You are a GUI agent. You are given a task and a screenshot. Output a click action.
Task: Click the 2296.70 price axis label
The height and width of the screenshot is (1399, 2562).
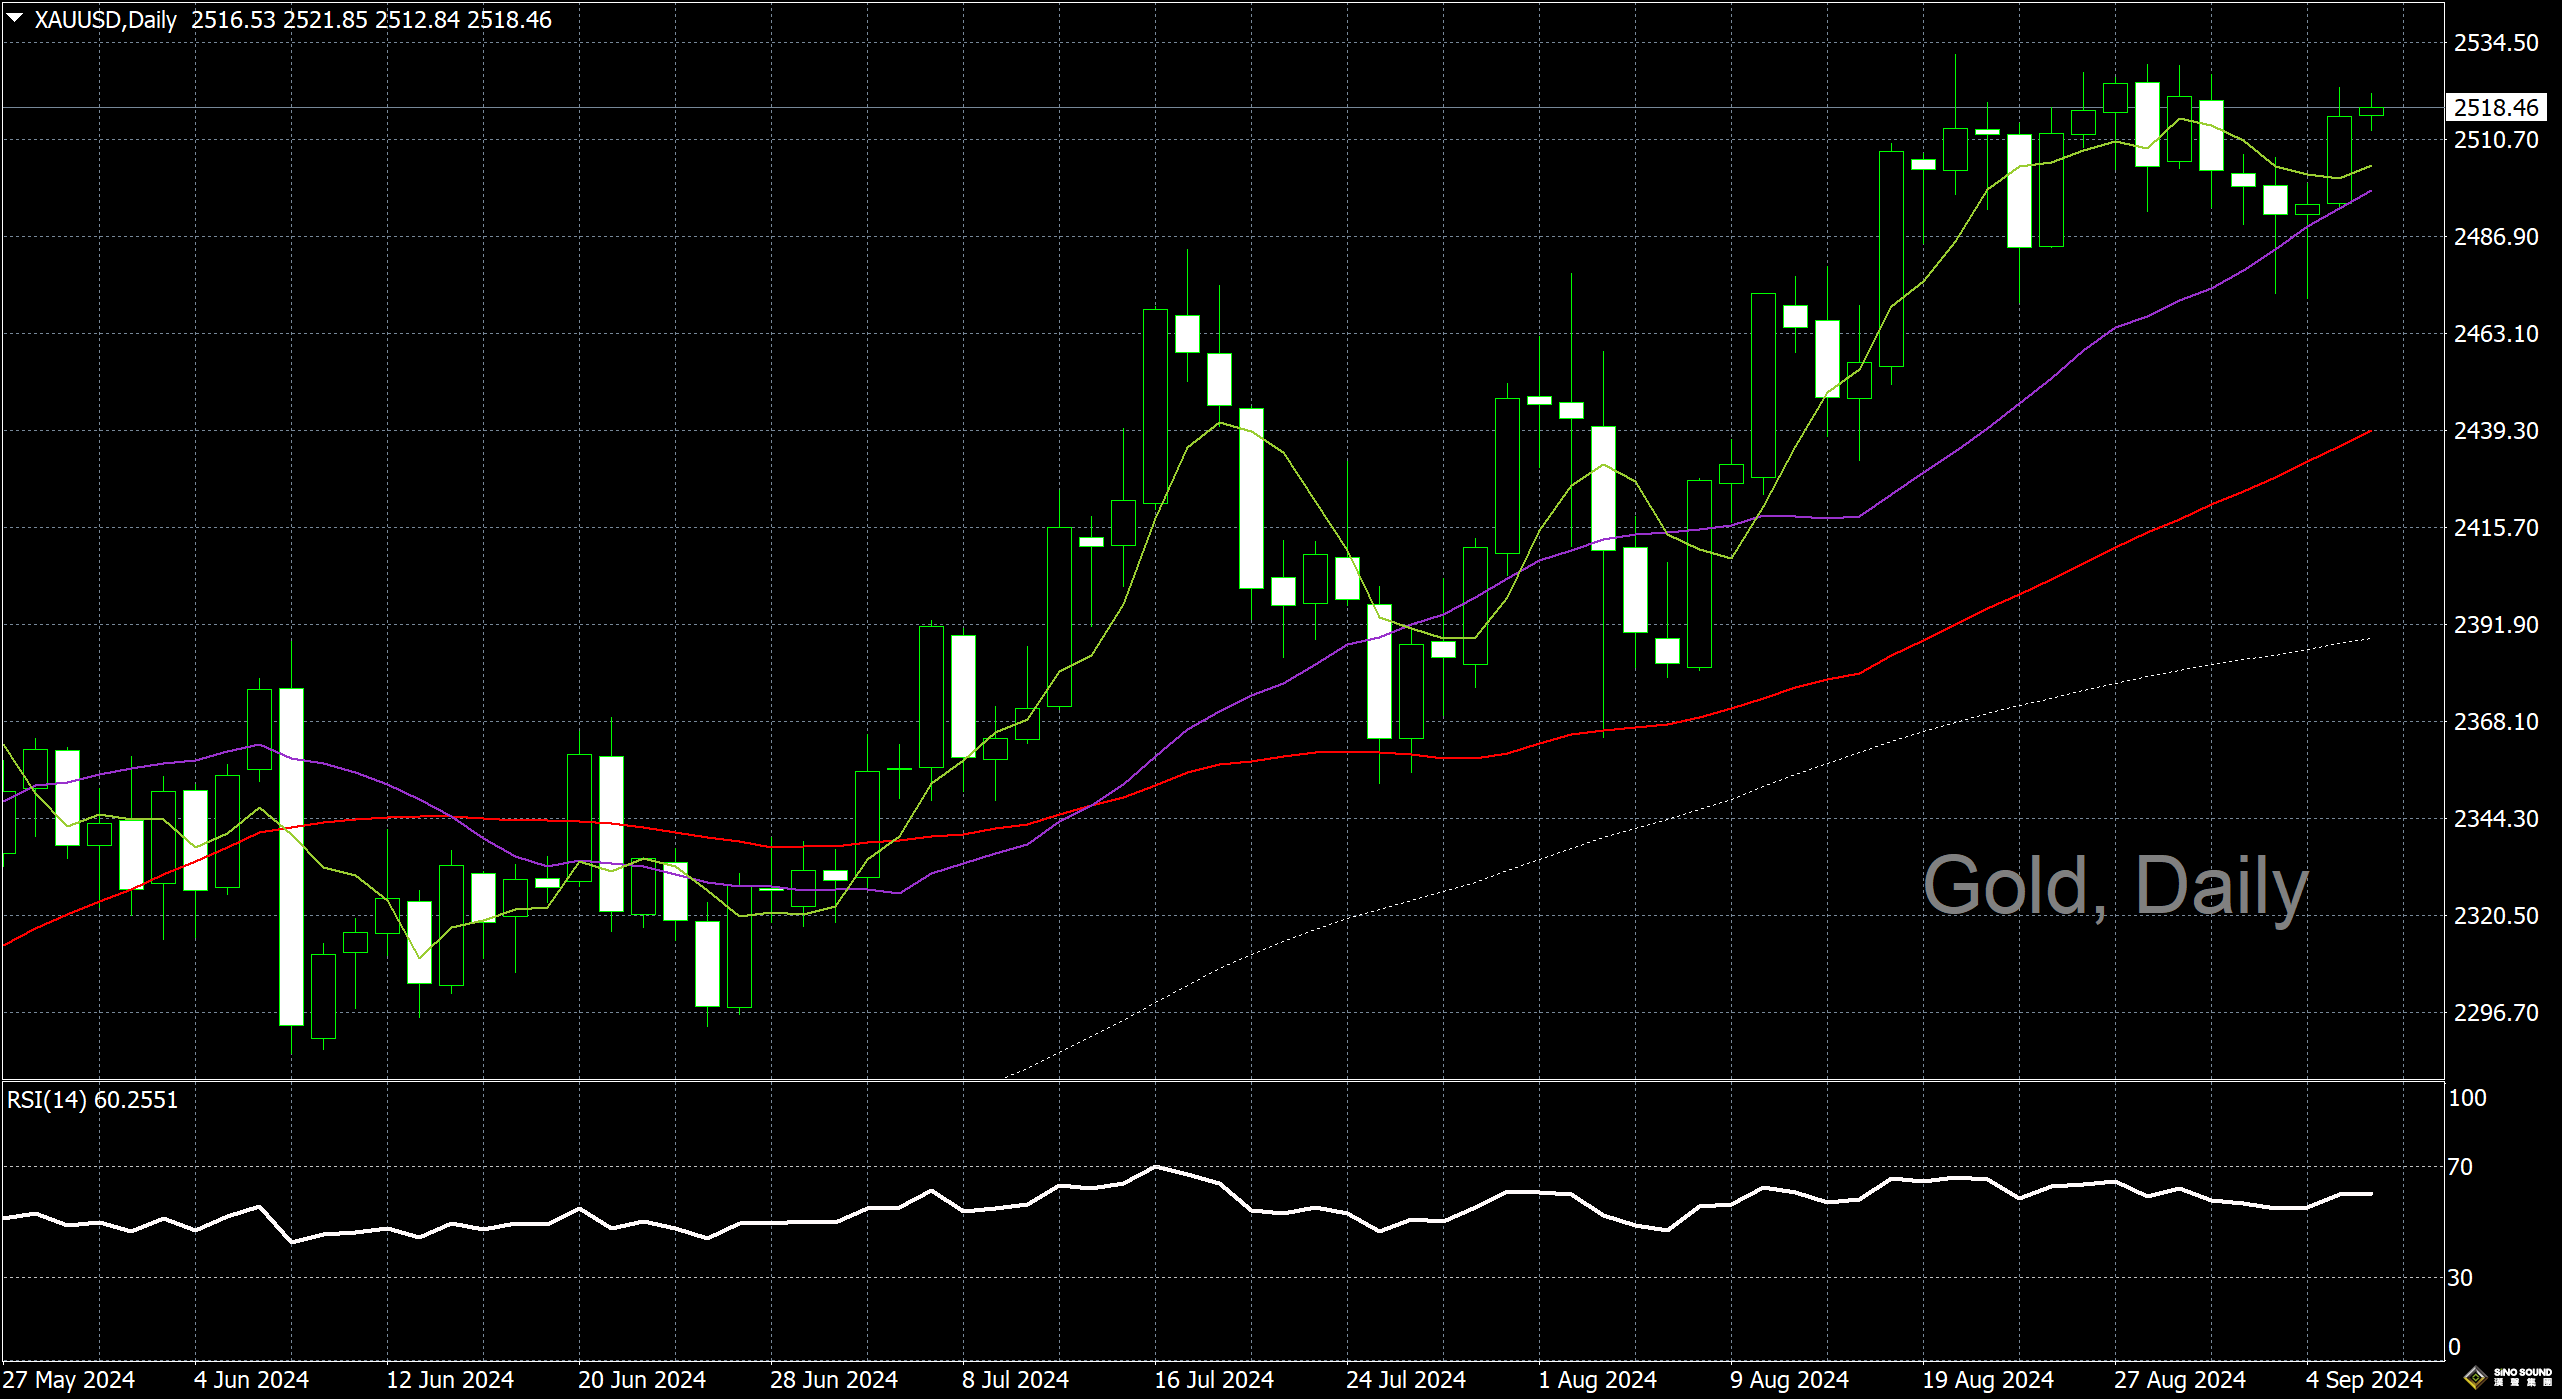[2496, 1013]
